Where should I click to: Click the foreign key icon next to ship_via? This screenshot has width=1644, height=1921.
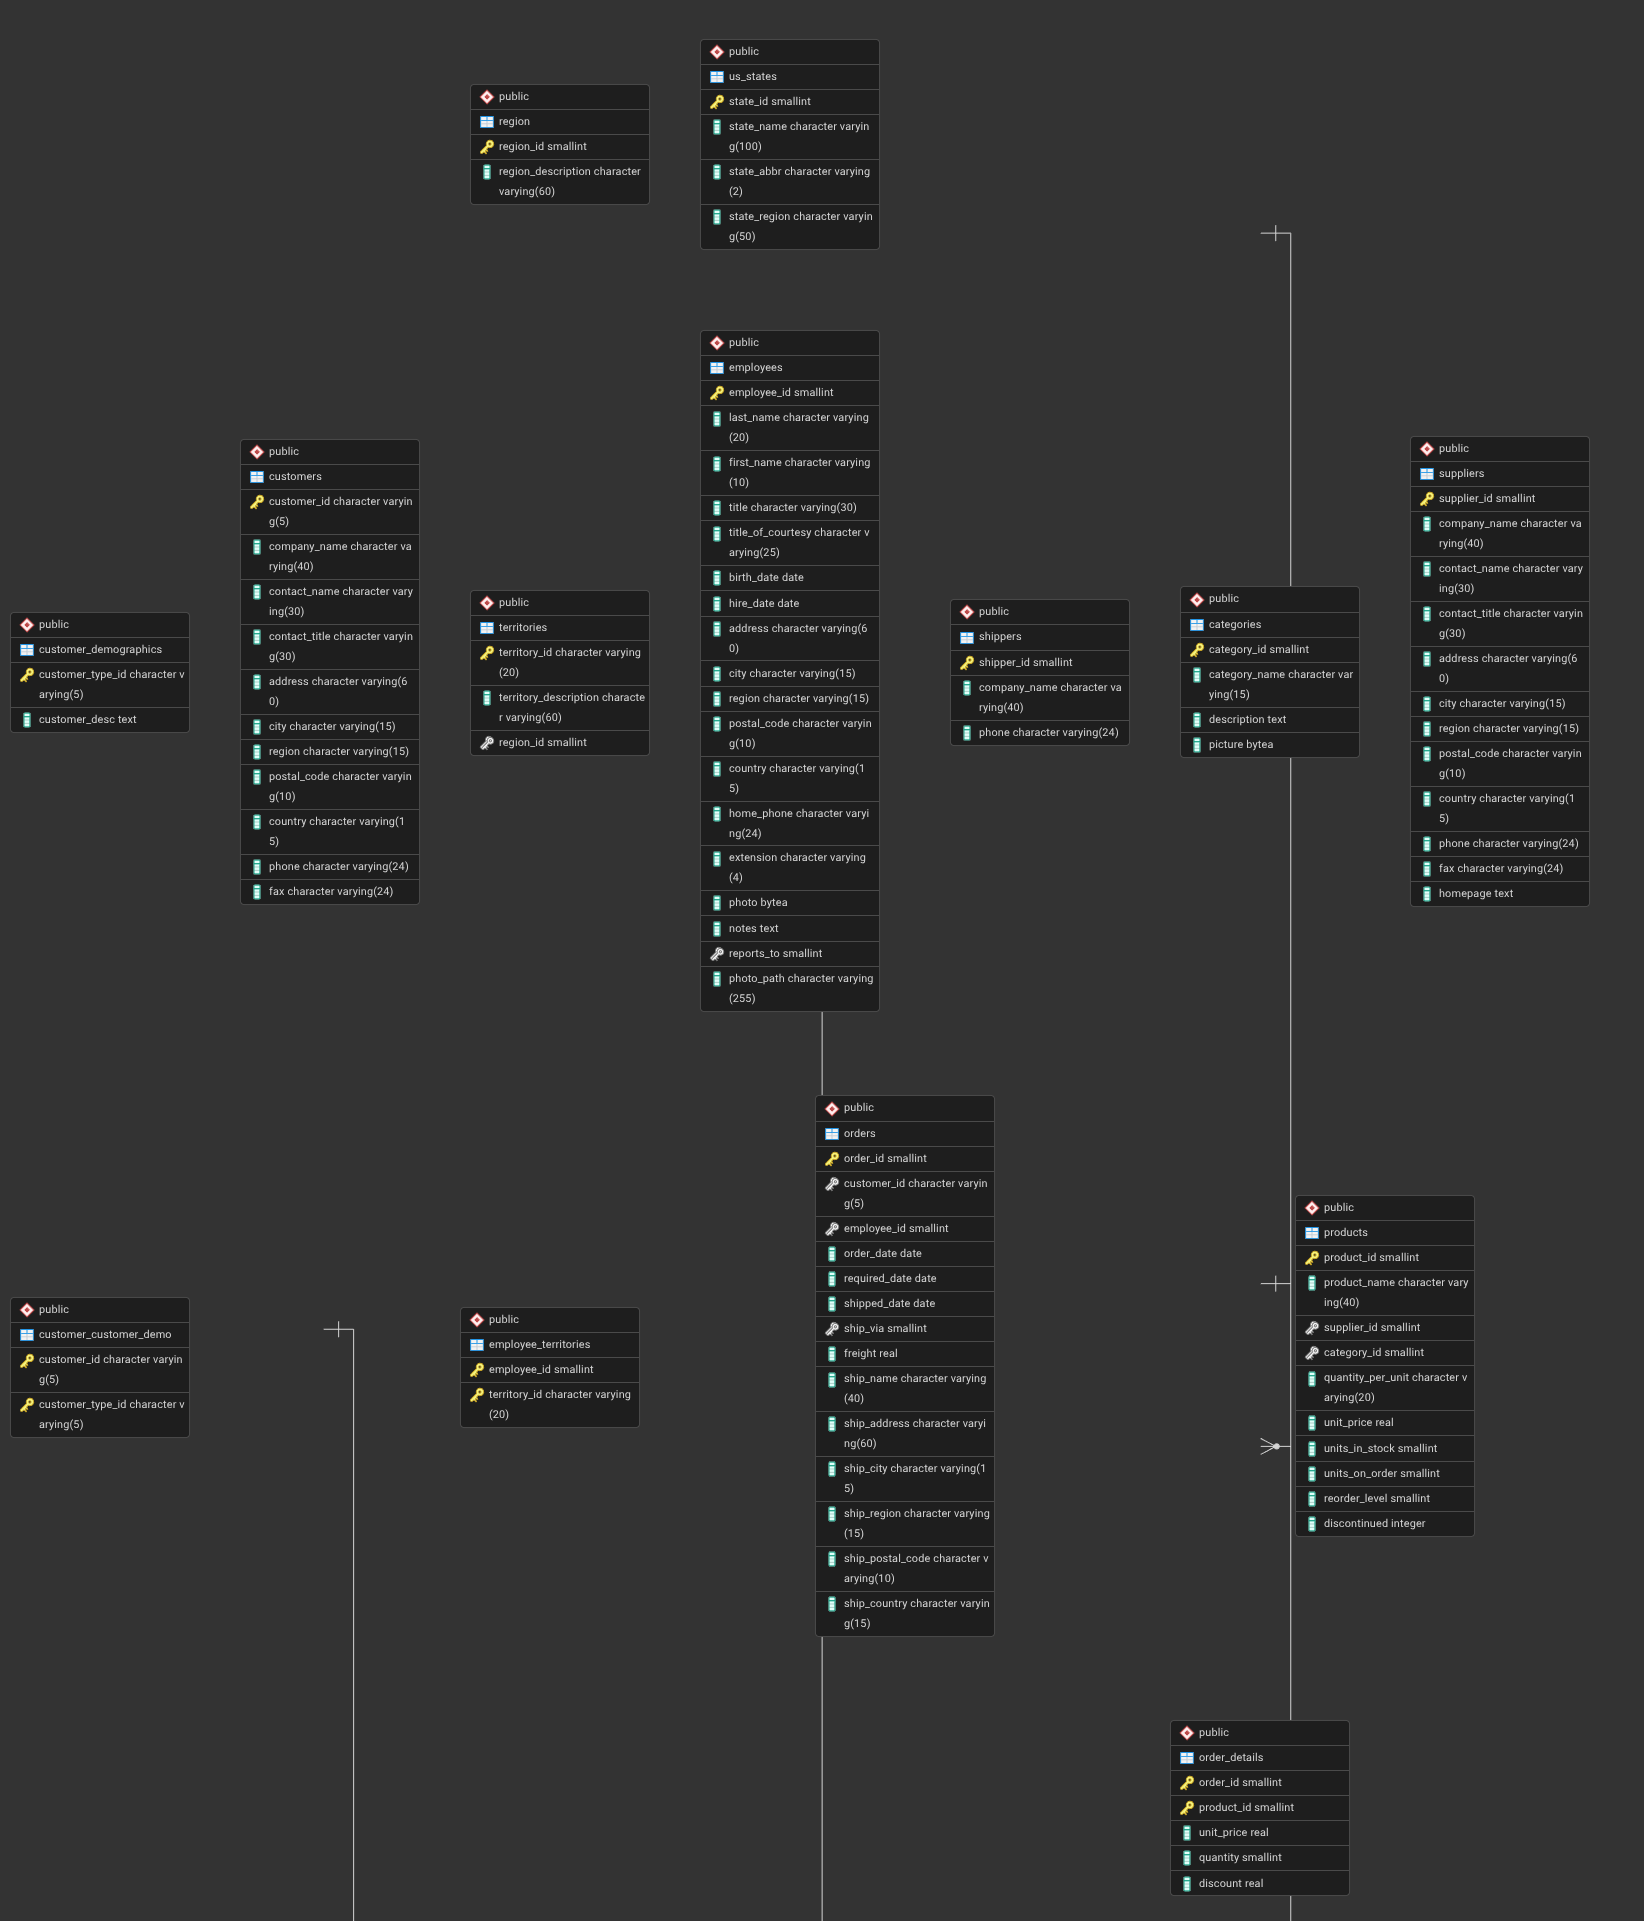832,1329
